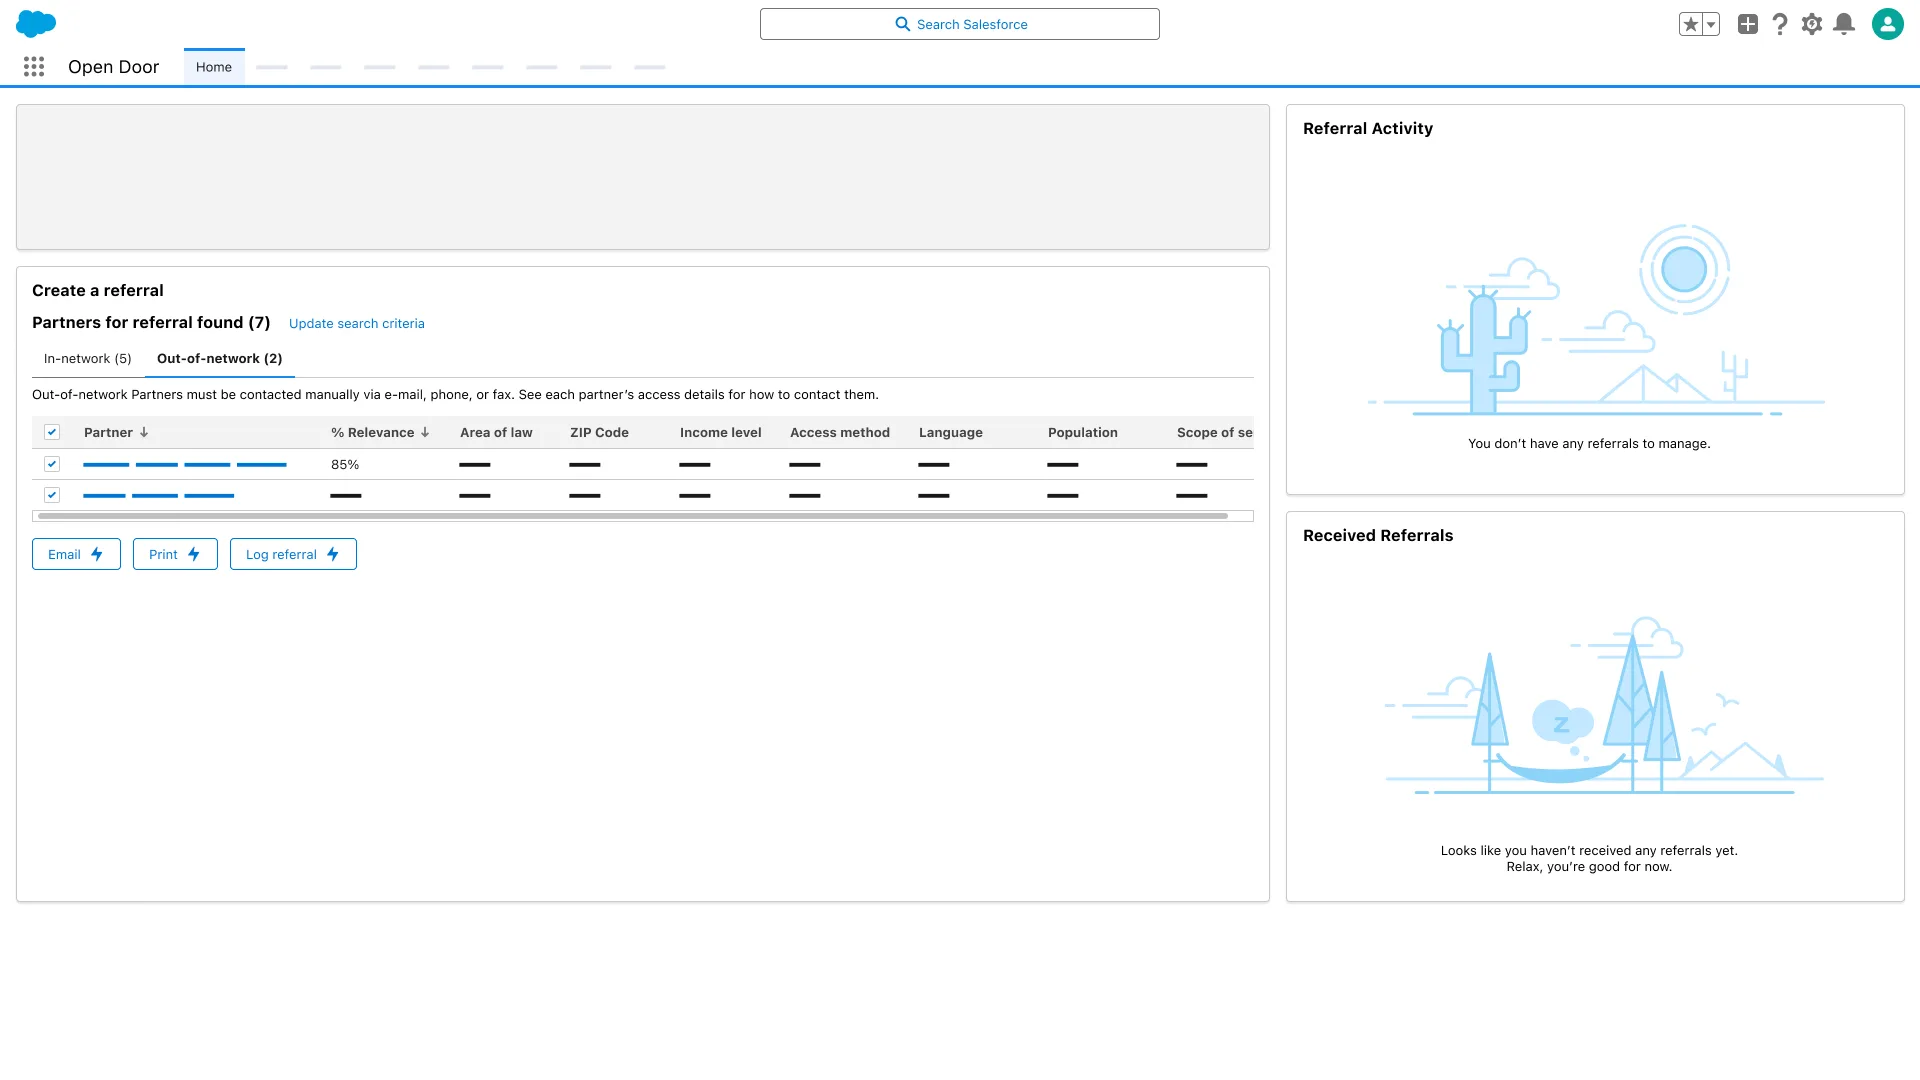Image resolution: width=1920 pixels, height=1080 pixels.
Task: Click the Favorites star icon
Action: tap(1690, 24)
